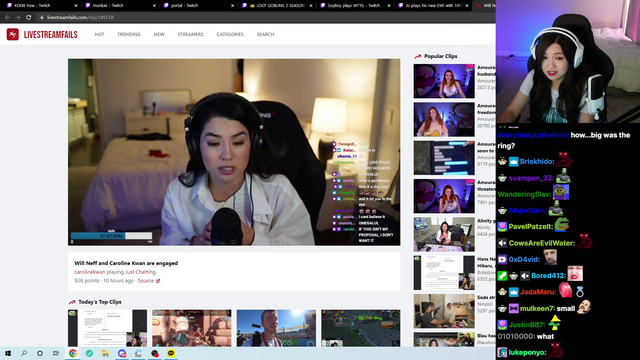Open the Alinity popular clip thumbnail
Image resolution: width=640 pixels, height=360 pixels.
point(444,234)
